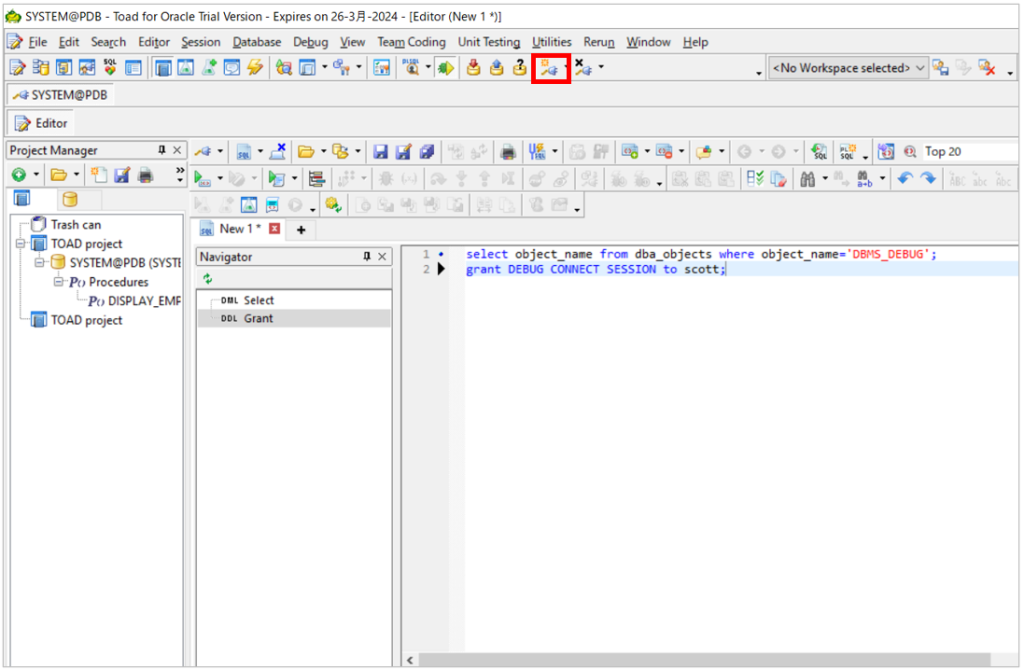Collapse the Procedures tree node
Viewport: 1024px width, 670px height.
point(59,281)
